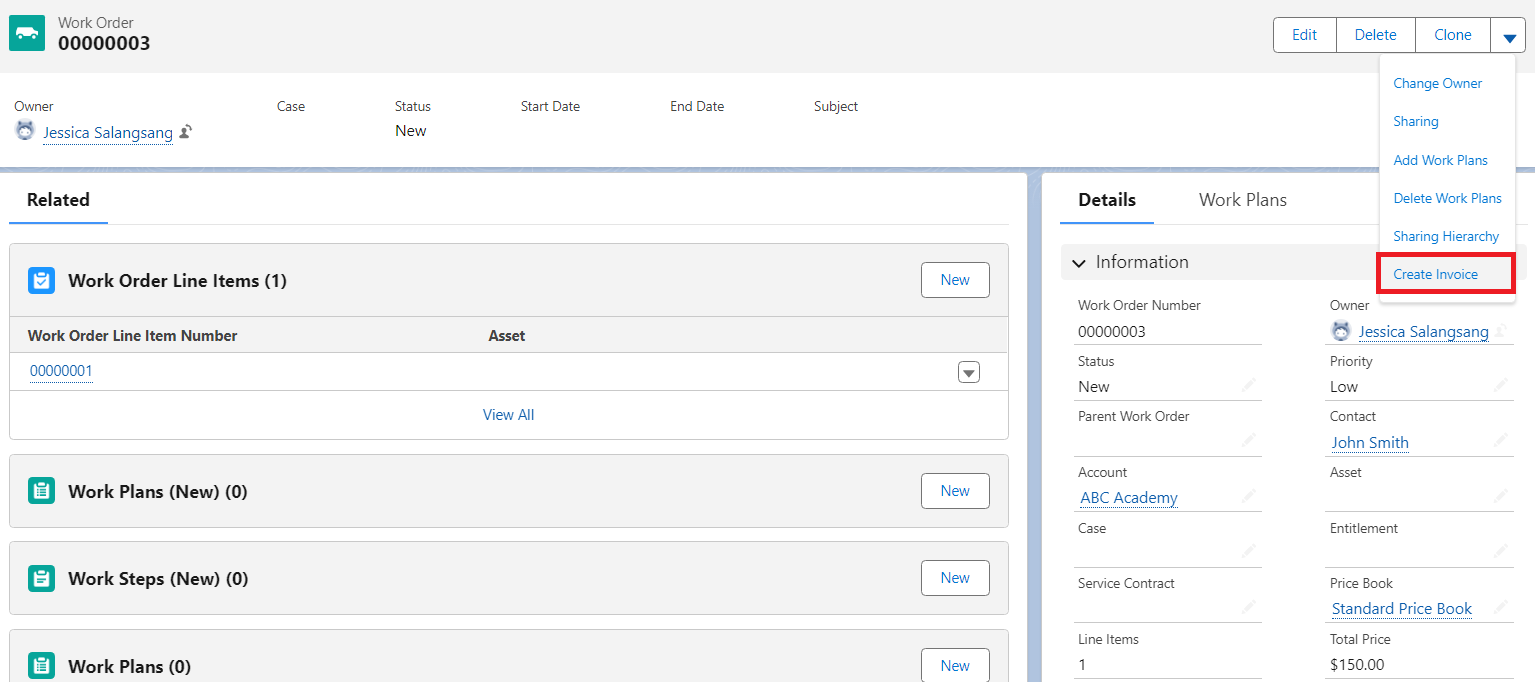Click the Work Order Line Items icon
This screenshot has height=682, width=1535.
[41, 281]
